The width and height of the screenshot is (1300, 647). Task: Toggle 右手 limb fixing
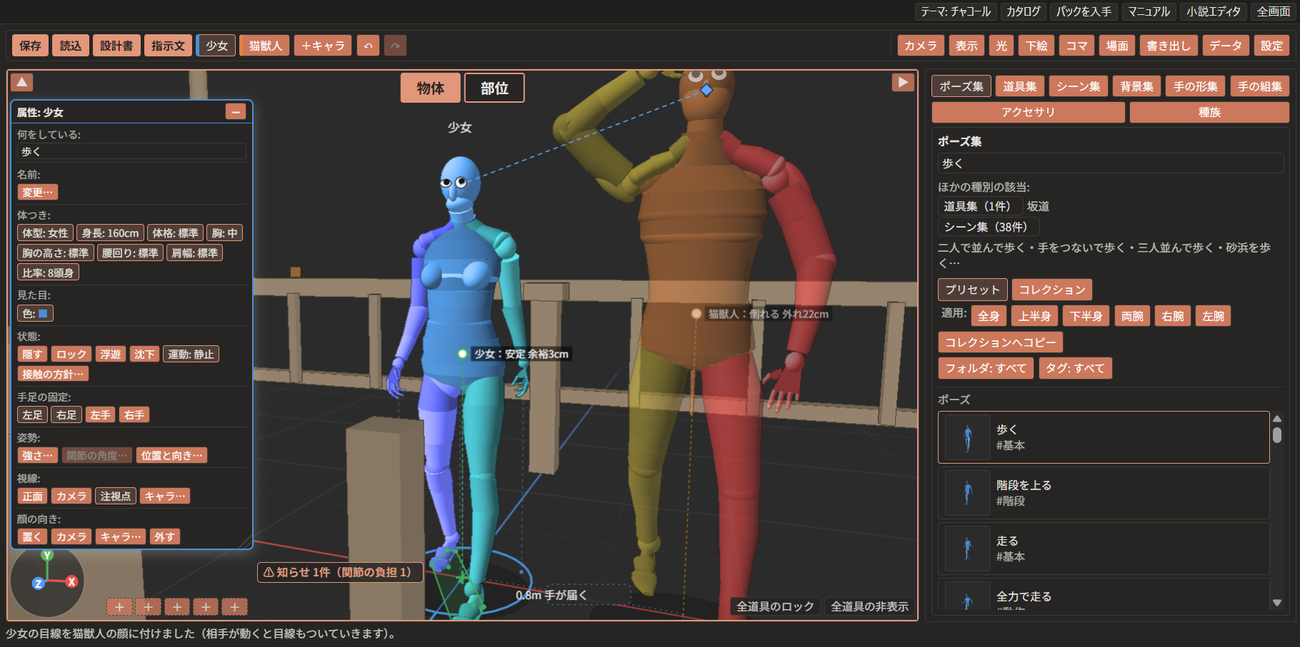(x=133, y=414)
